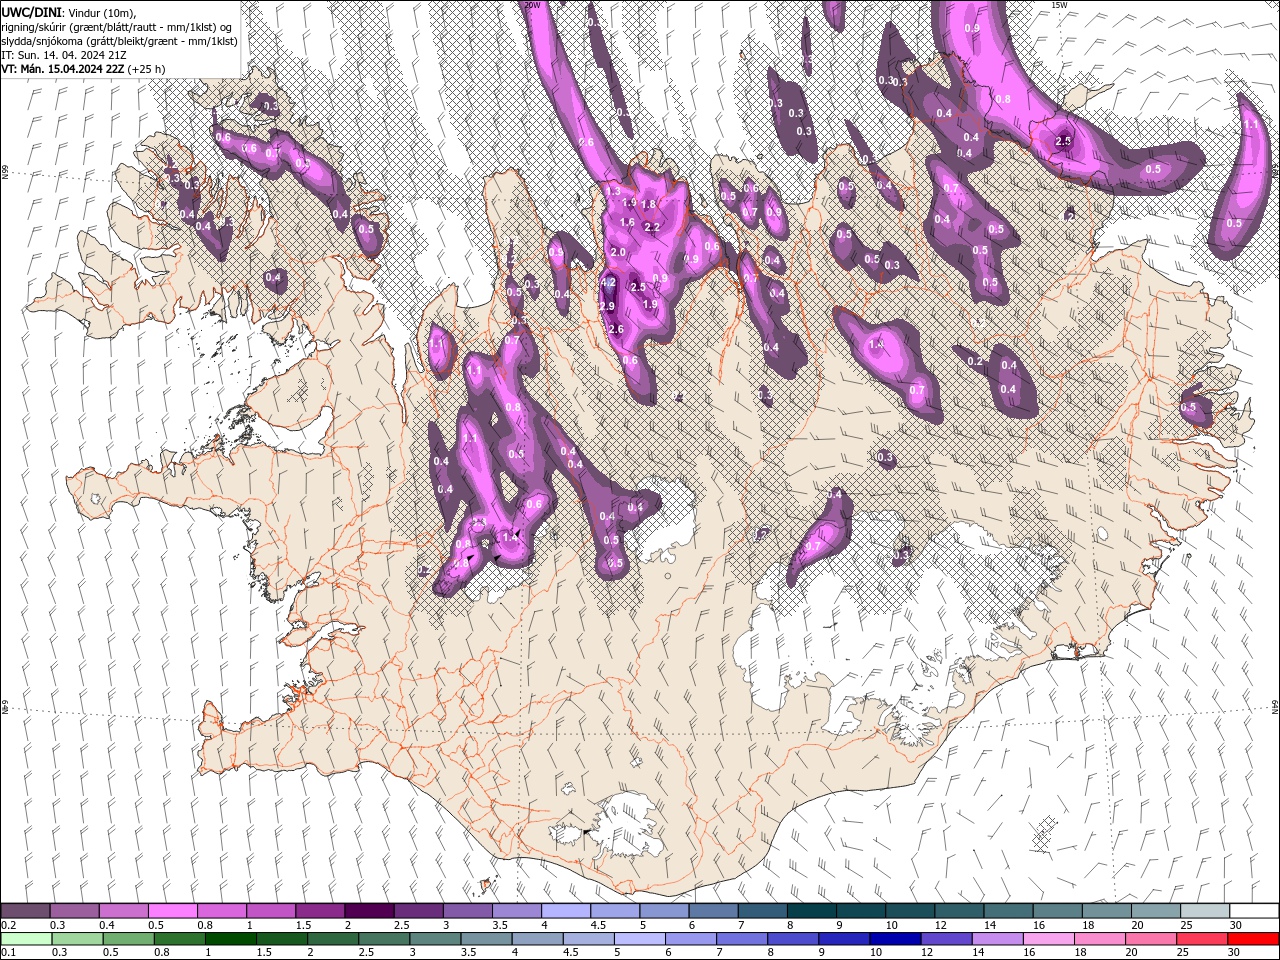Select light gray swatch between 25 and 30, top row
Viewport: 1280px width, 960px height.
(1205, 911)
